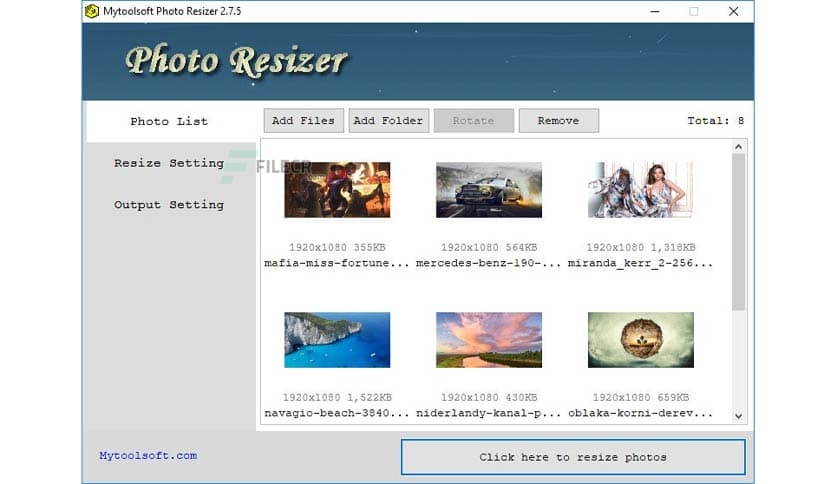Viewport: 836px width, 484px height.
Task: Click the 1920x1080 564KB size label
Action: (489, 247)
